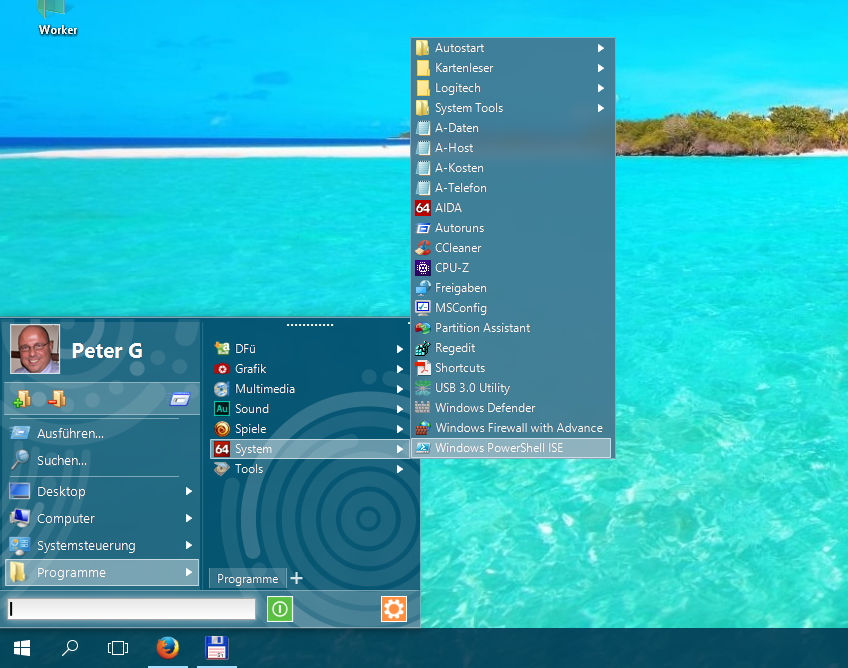Viewport: 848px width, 668px height.
Task: Open MSConfig entry
Action: click(513, 308)
